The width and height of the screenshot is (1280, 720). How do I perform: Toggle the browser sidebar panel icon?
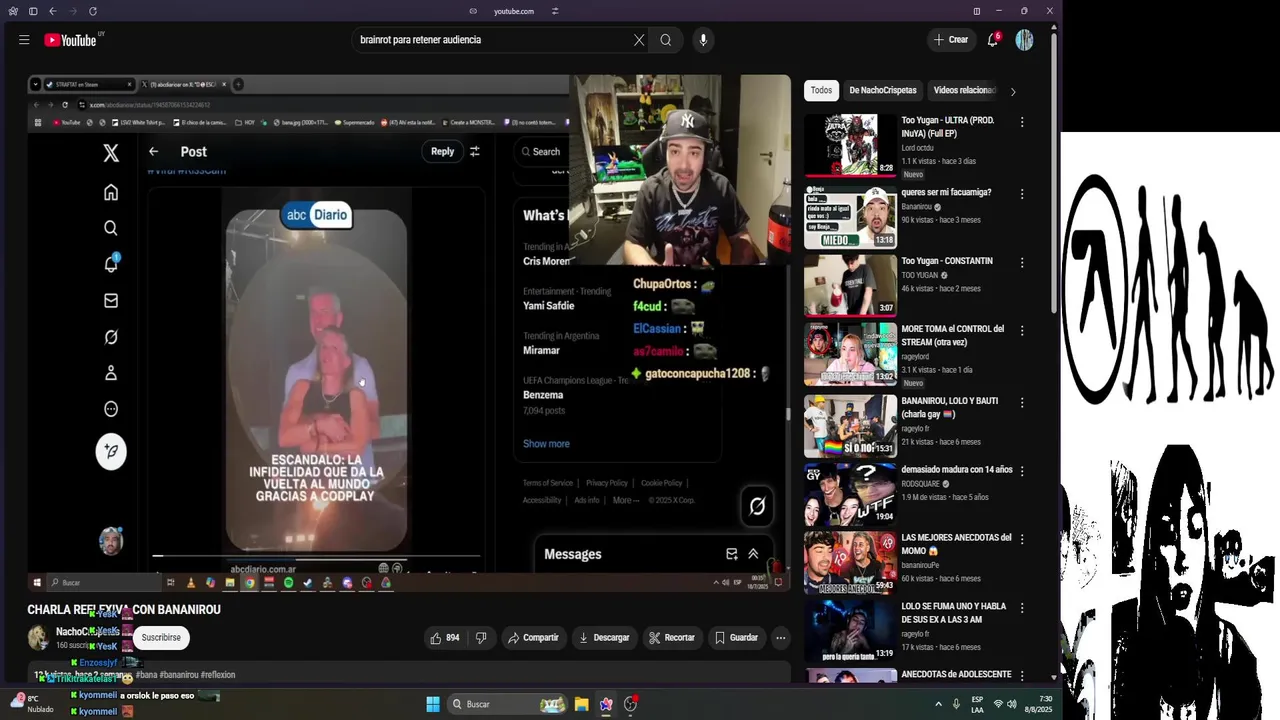(33, 11)
